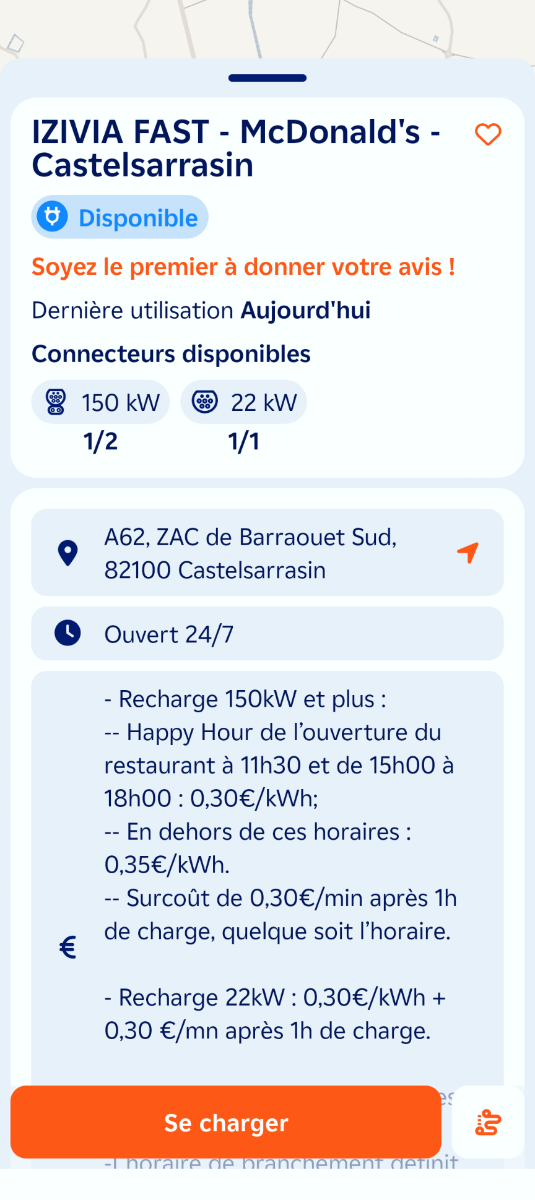
Task: Open navigation with orange arrow icon
Action: click(468, 552)
